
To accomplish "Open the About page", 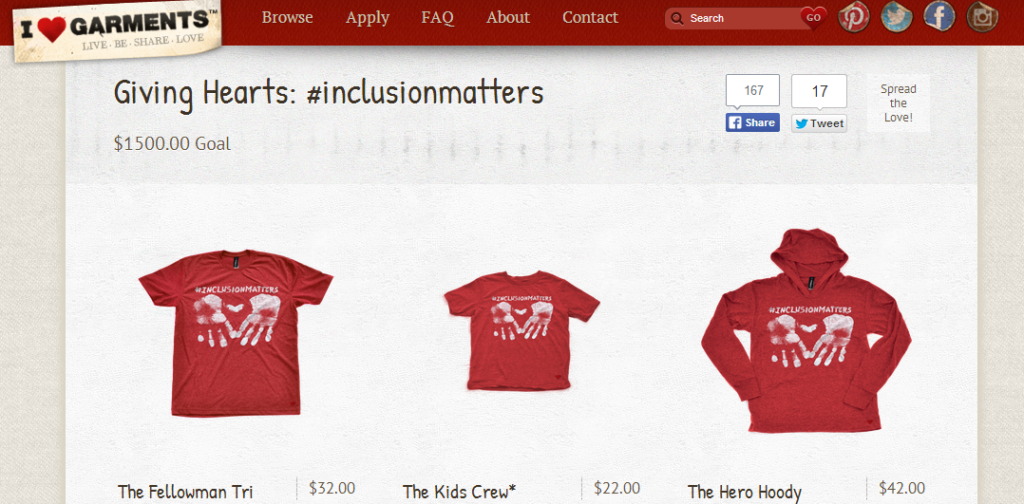I will (508, 18).
